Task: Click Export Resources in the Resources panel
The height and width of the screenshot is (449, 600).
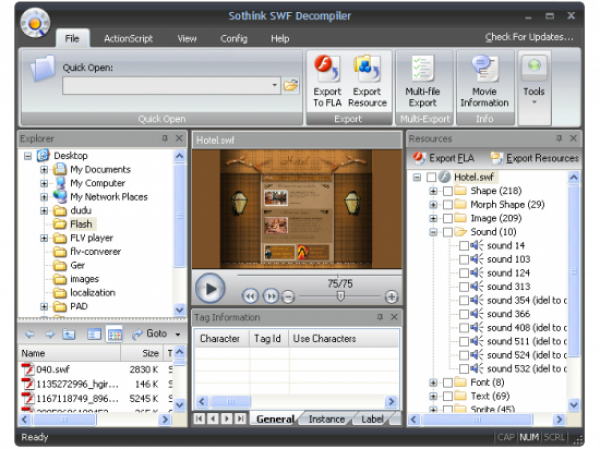Action: (534, 158)
